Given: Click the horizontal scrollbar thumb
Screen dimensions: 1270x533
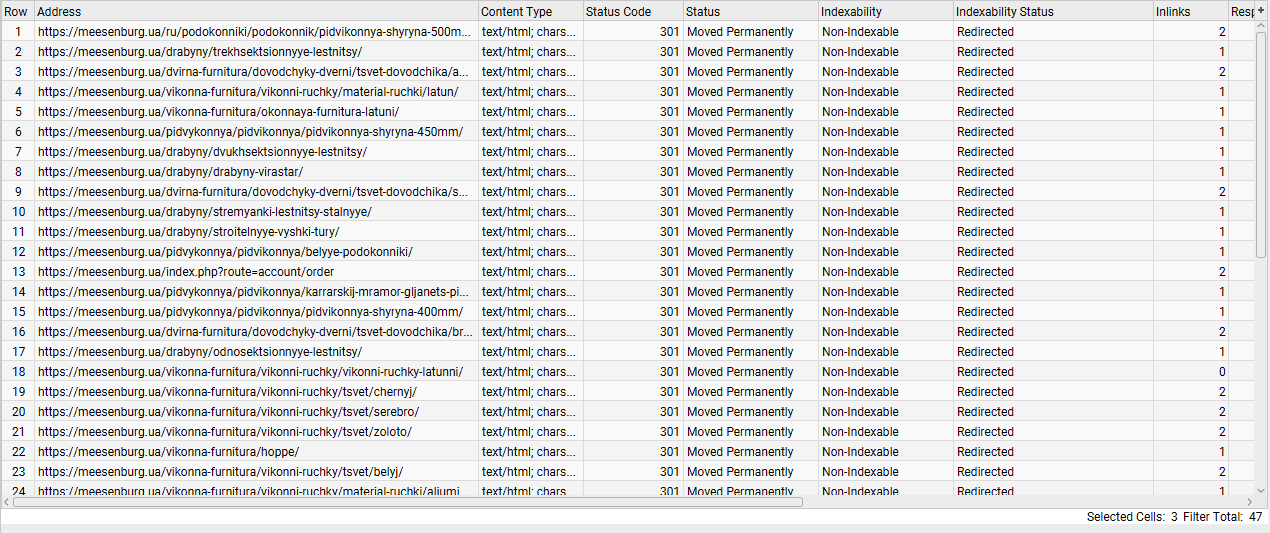Looking at the screenshot, I should [x=408, y=501].
